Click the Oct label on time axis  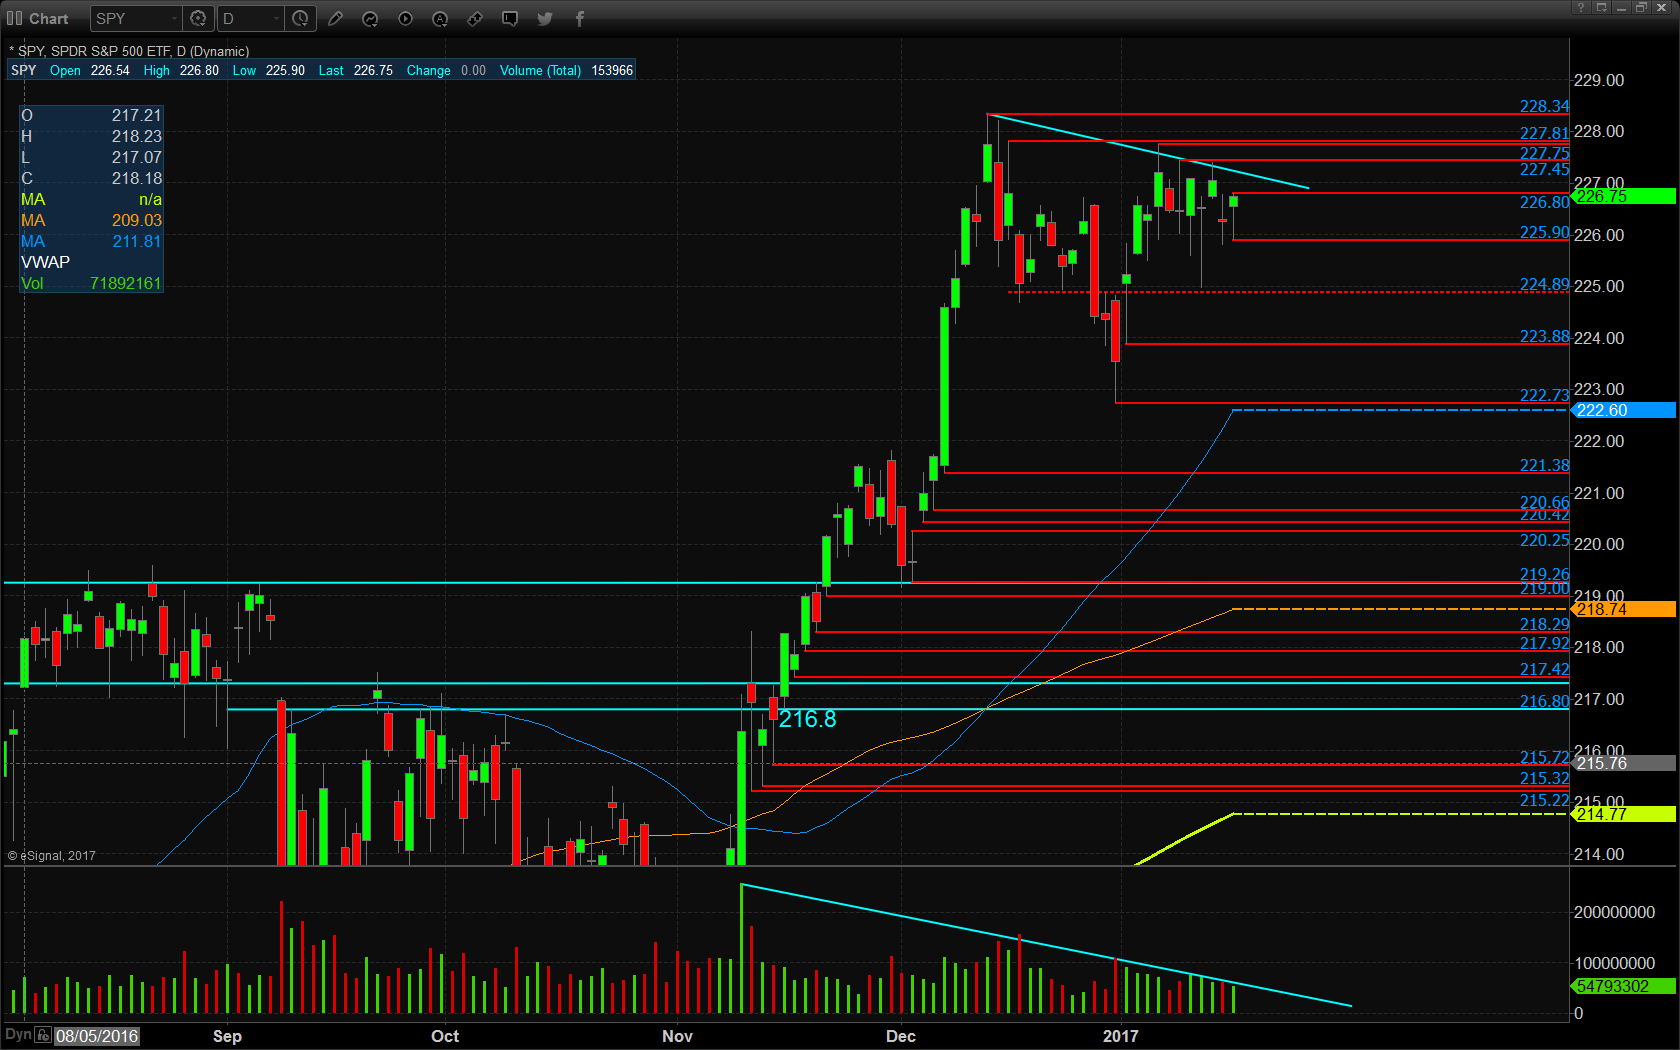click(x=445, y=1036)
